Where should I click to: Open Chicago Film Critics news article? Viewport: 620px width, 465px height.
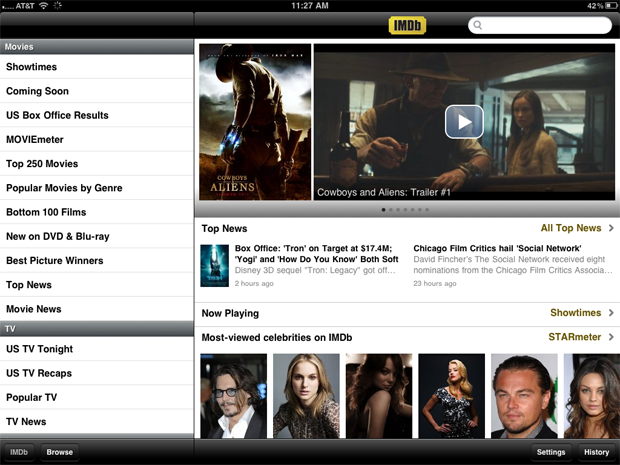pyautogui.click(x=513, y=265)
